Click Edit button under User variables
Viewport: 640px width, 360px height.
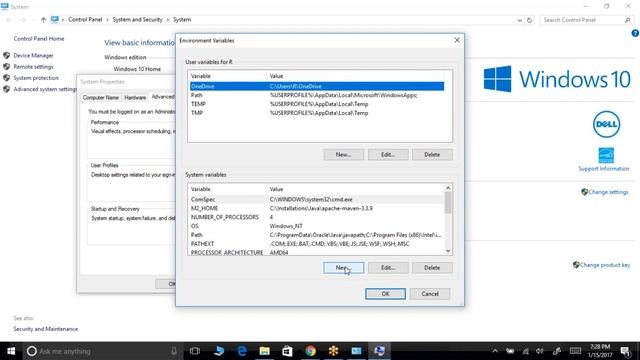(388, 155)
